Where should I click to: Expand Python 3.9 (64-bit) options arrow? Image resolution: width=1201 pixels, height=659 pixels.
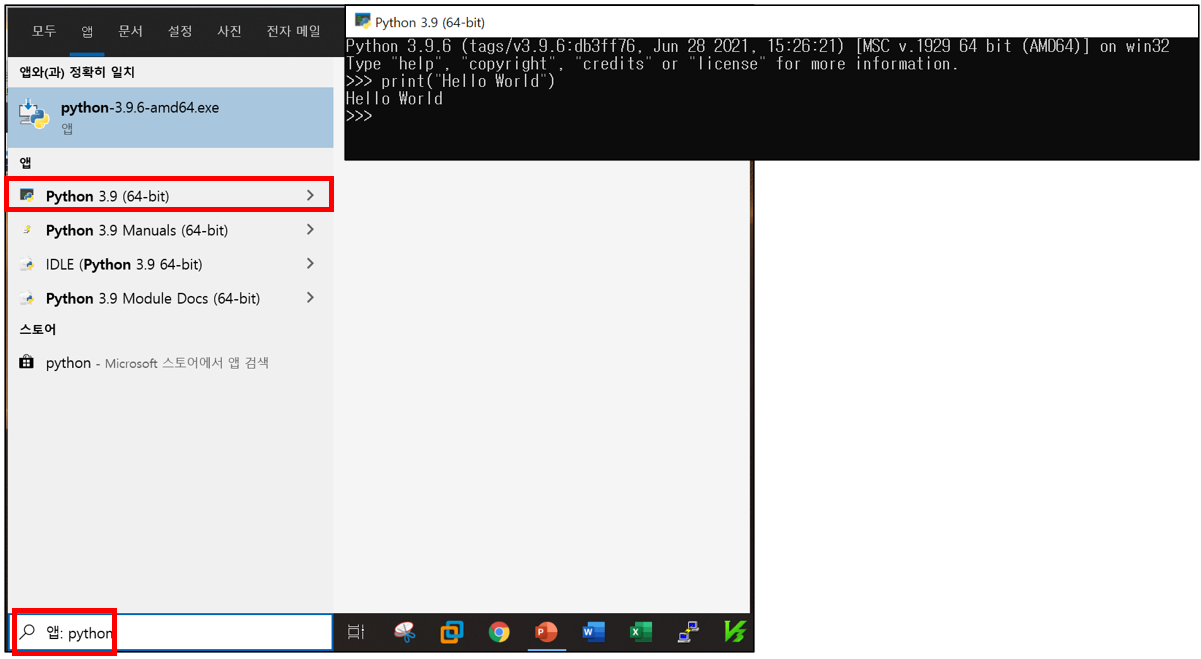[x=310, y=196]
